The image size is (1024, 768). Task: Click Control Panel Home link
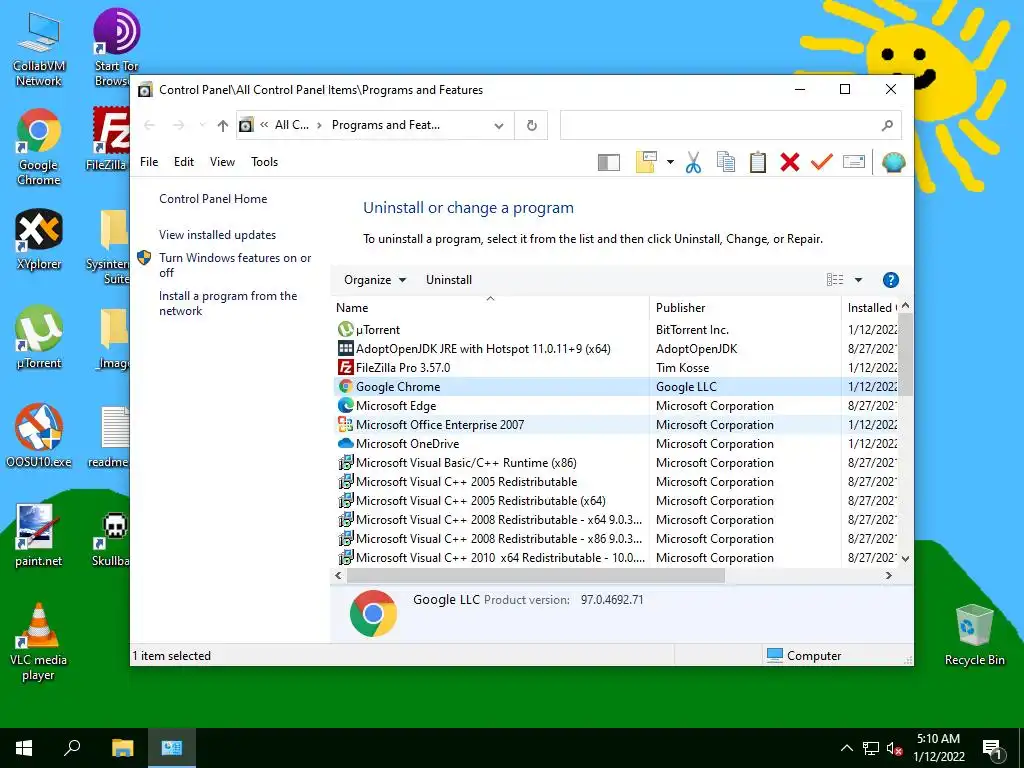pos(213,199)
